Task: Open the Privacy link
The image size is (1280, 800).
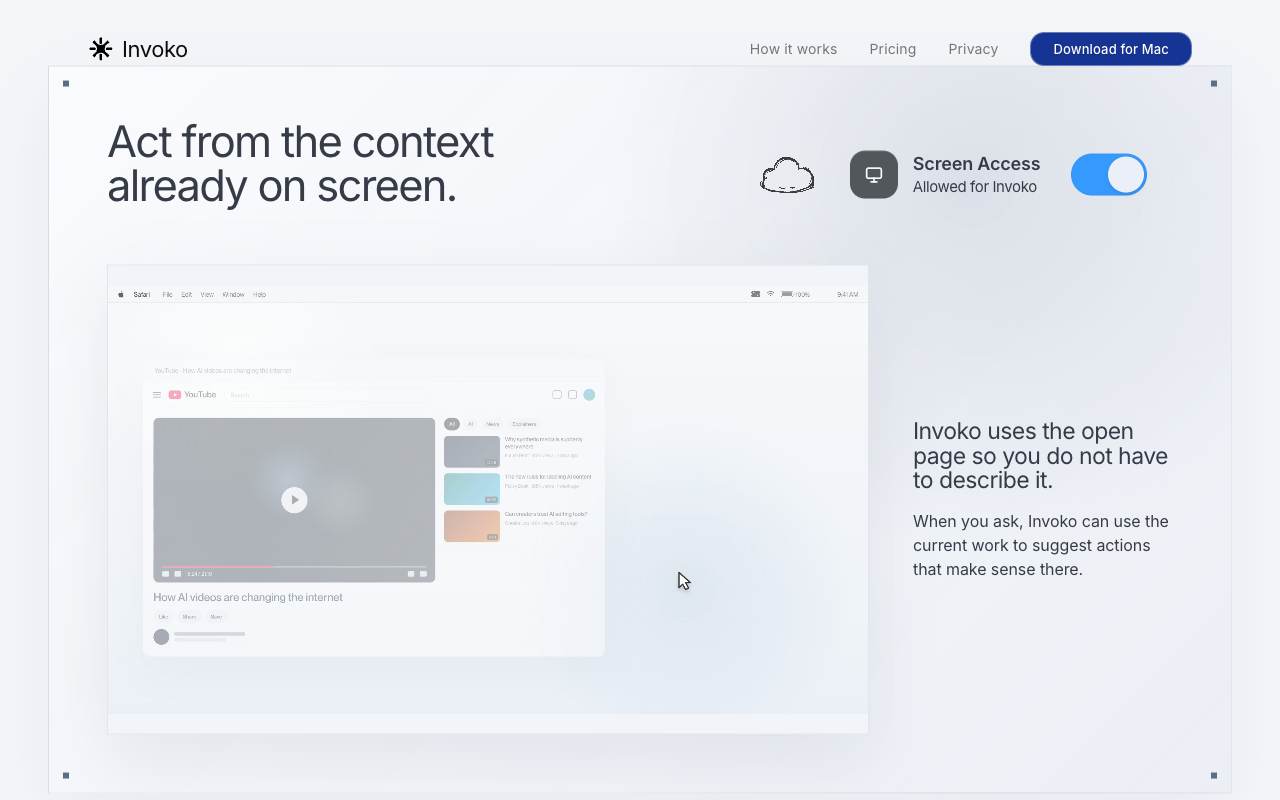Action: 973,49
